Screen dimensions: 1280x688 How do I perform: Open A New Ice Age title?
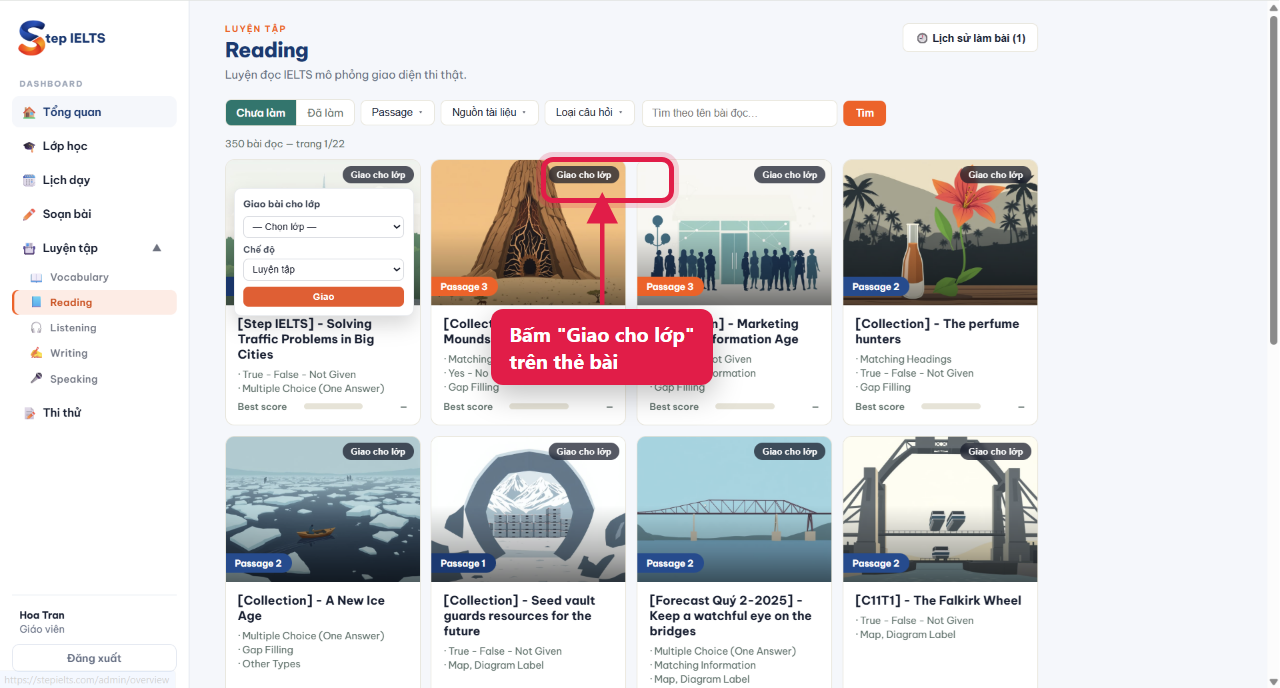coord(311,608)
